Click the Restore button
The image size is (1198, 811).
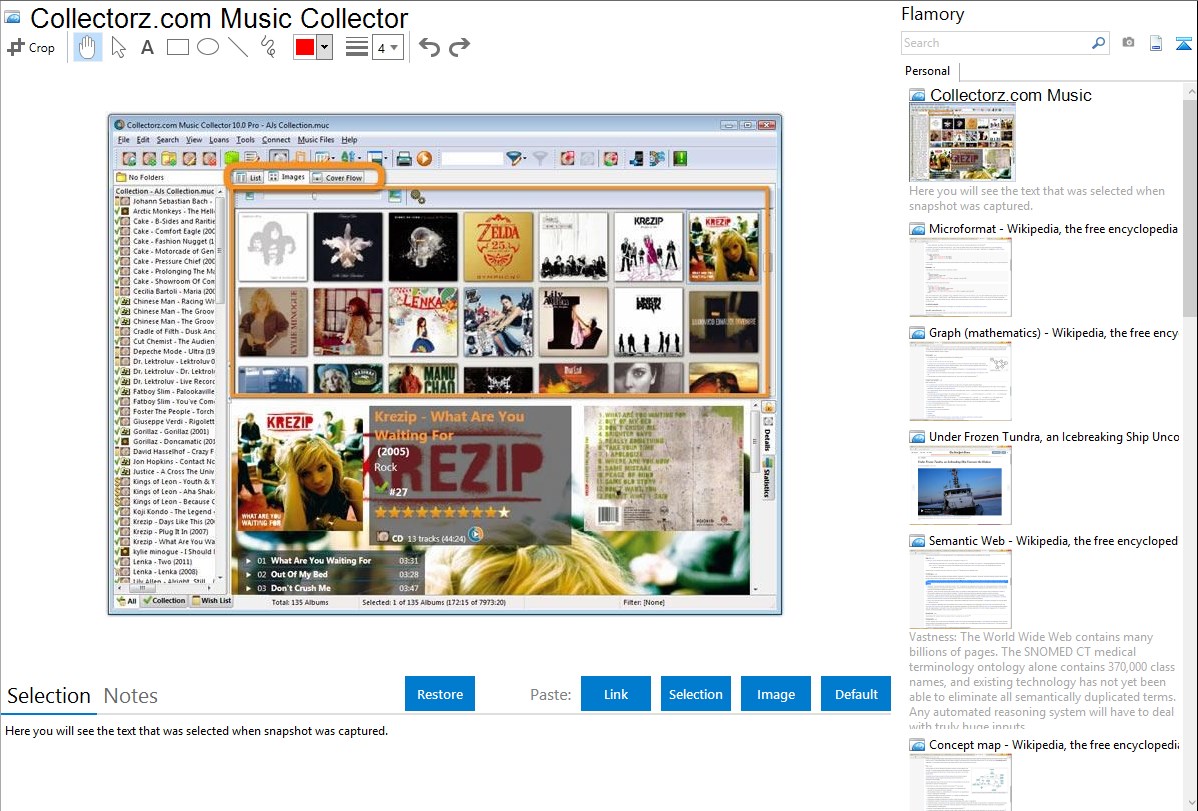(440, 694)
